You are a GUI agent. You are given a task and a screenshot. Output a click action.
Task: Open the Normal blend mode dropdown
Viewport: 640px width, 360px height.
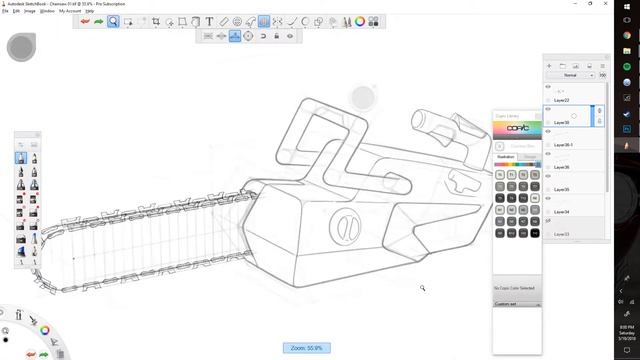[x=571, y=76]
